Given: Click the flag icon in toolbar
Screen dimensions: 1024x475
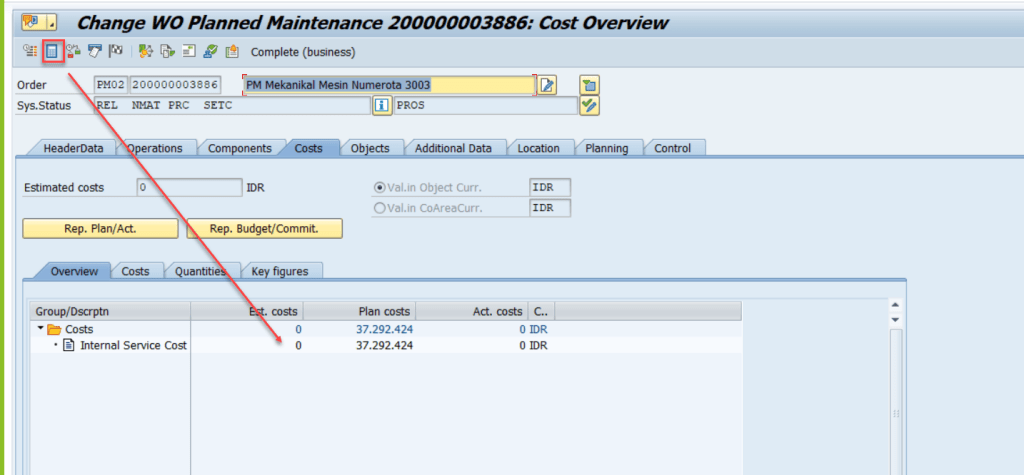Looking at the screenshot, I should (116, 51).
